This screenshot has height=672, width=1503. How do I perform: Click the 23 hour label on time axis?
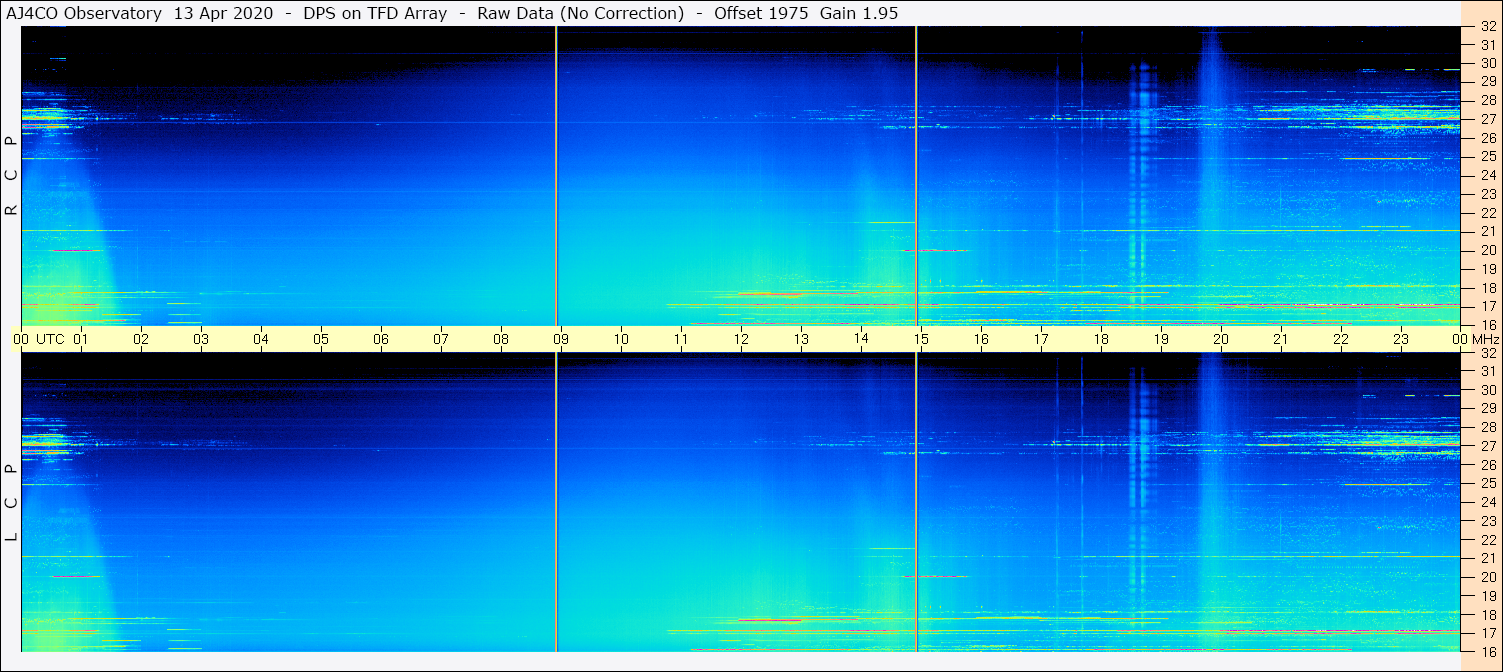pos(1401,339)
